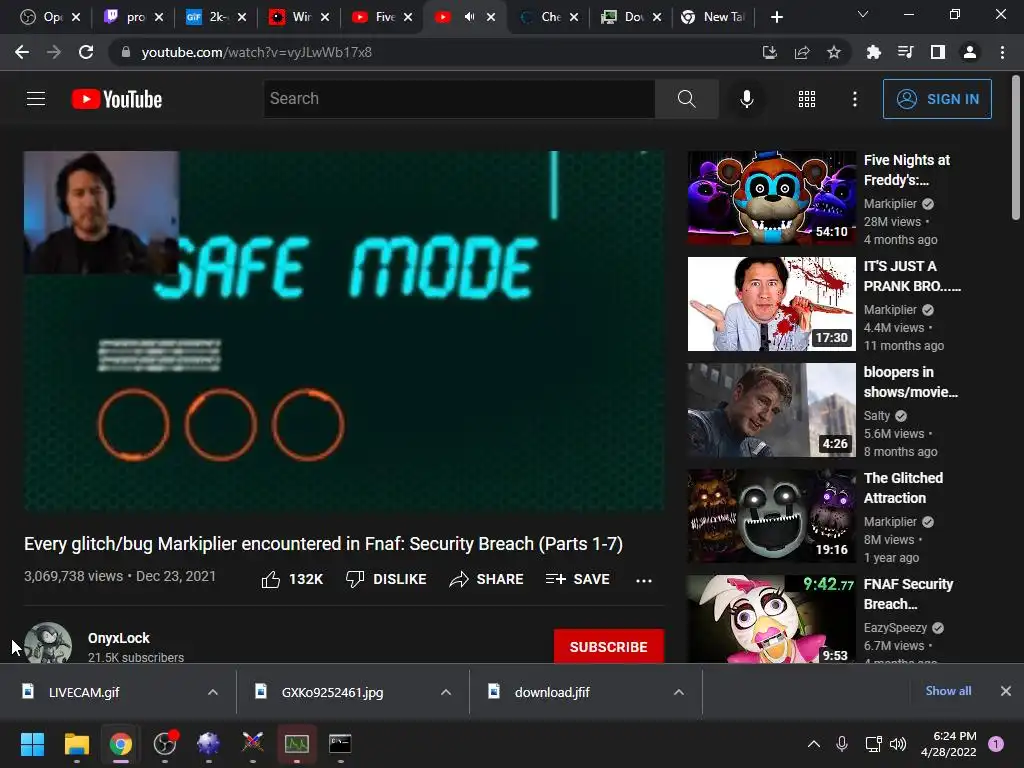Open LIVECAM.gif downloaded file
1024x768 pixels.
coord(84,692)
